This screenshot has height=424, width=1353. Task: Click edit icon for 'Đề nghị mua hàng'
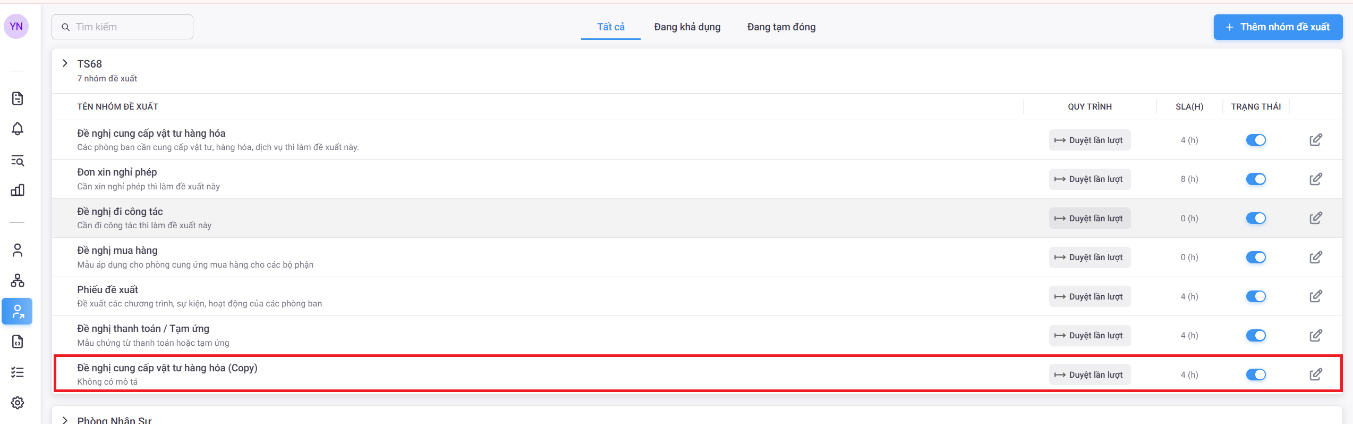point(1315,257)
